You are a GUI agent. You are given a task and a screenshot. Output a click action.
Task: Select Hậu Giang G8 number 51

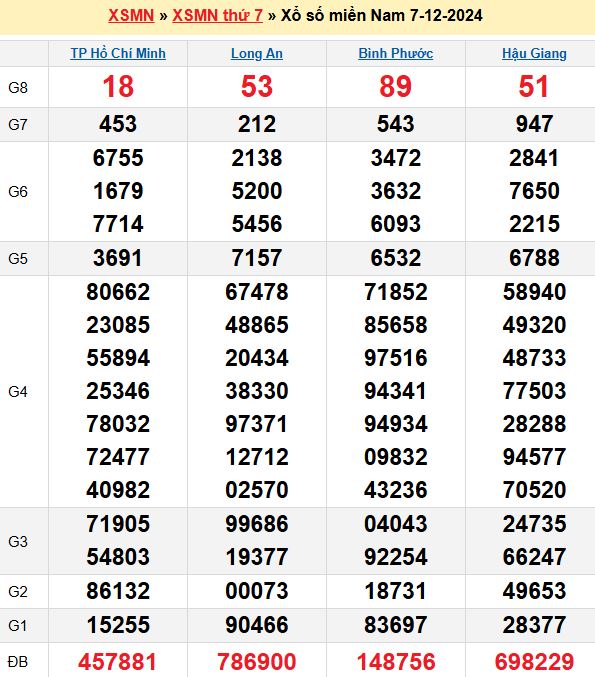tap(534, 86)
